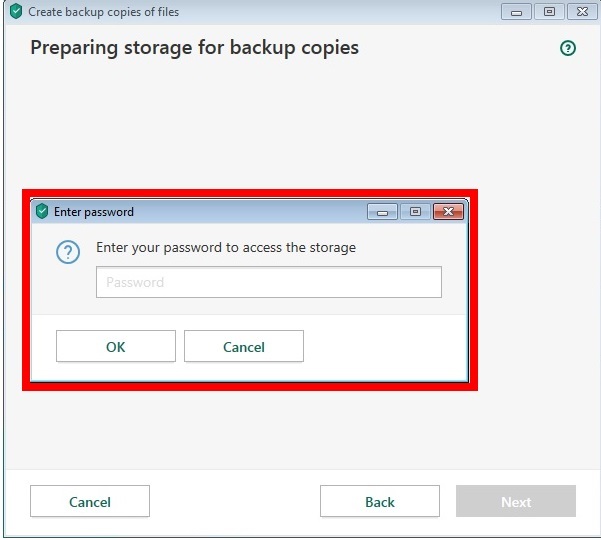The image size is (601, 540).
Task: Maximize the Enter password dialog
Action: [415, 212]
